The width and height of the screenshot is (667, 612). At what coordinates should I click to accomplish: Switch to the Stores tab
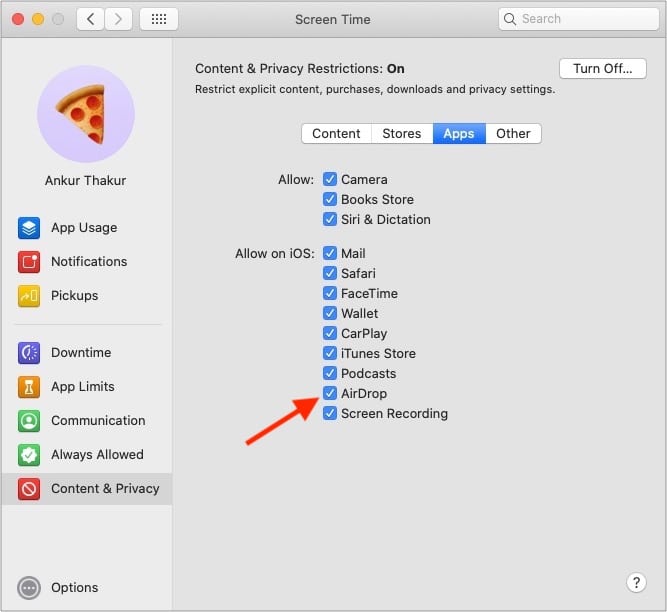(x=401, y=134)
